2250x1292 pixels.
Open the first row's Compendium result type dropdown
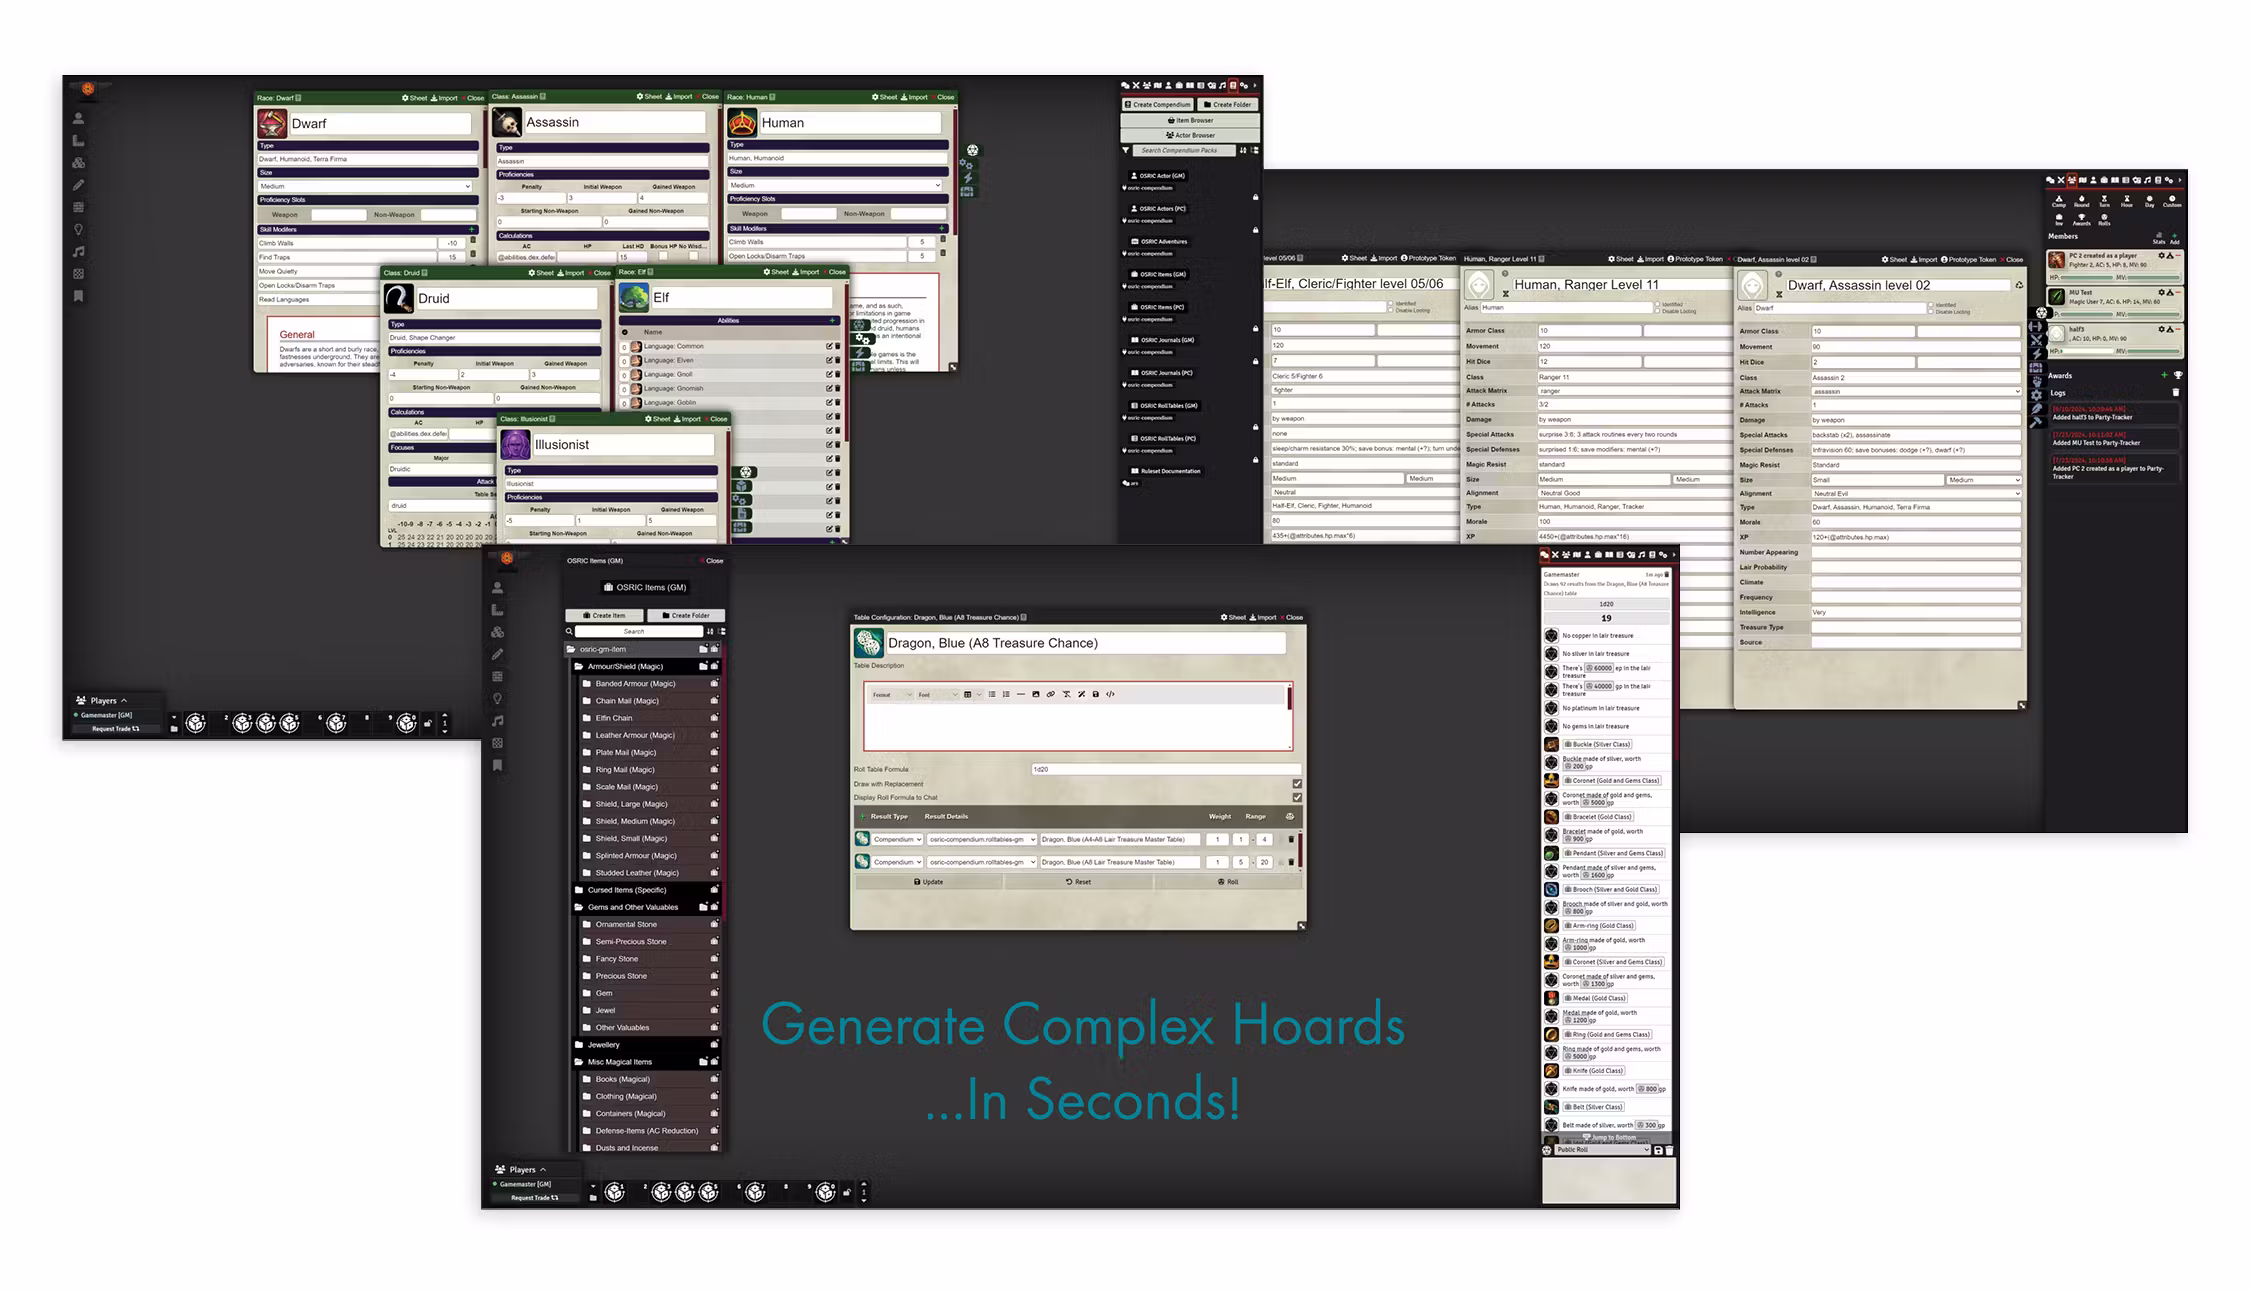coord(897,840)
